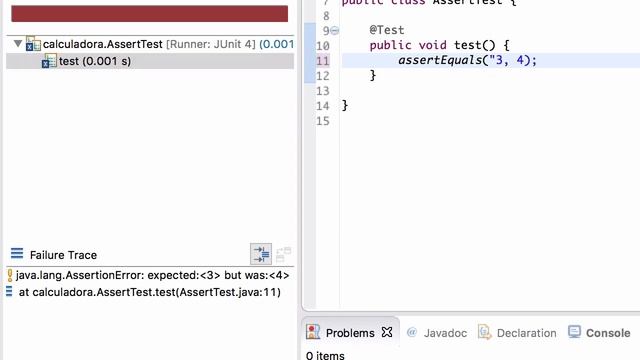This screenshot has width=640, height=360.
Task: Click the Problems tab icon
Action: click(x=313, y=332)
